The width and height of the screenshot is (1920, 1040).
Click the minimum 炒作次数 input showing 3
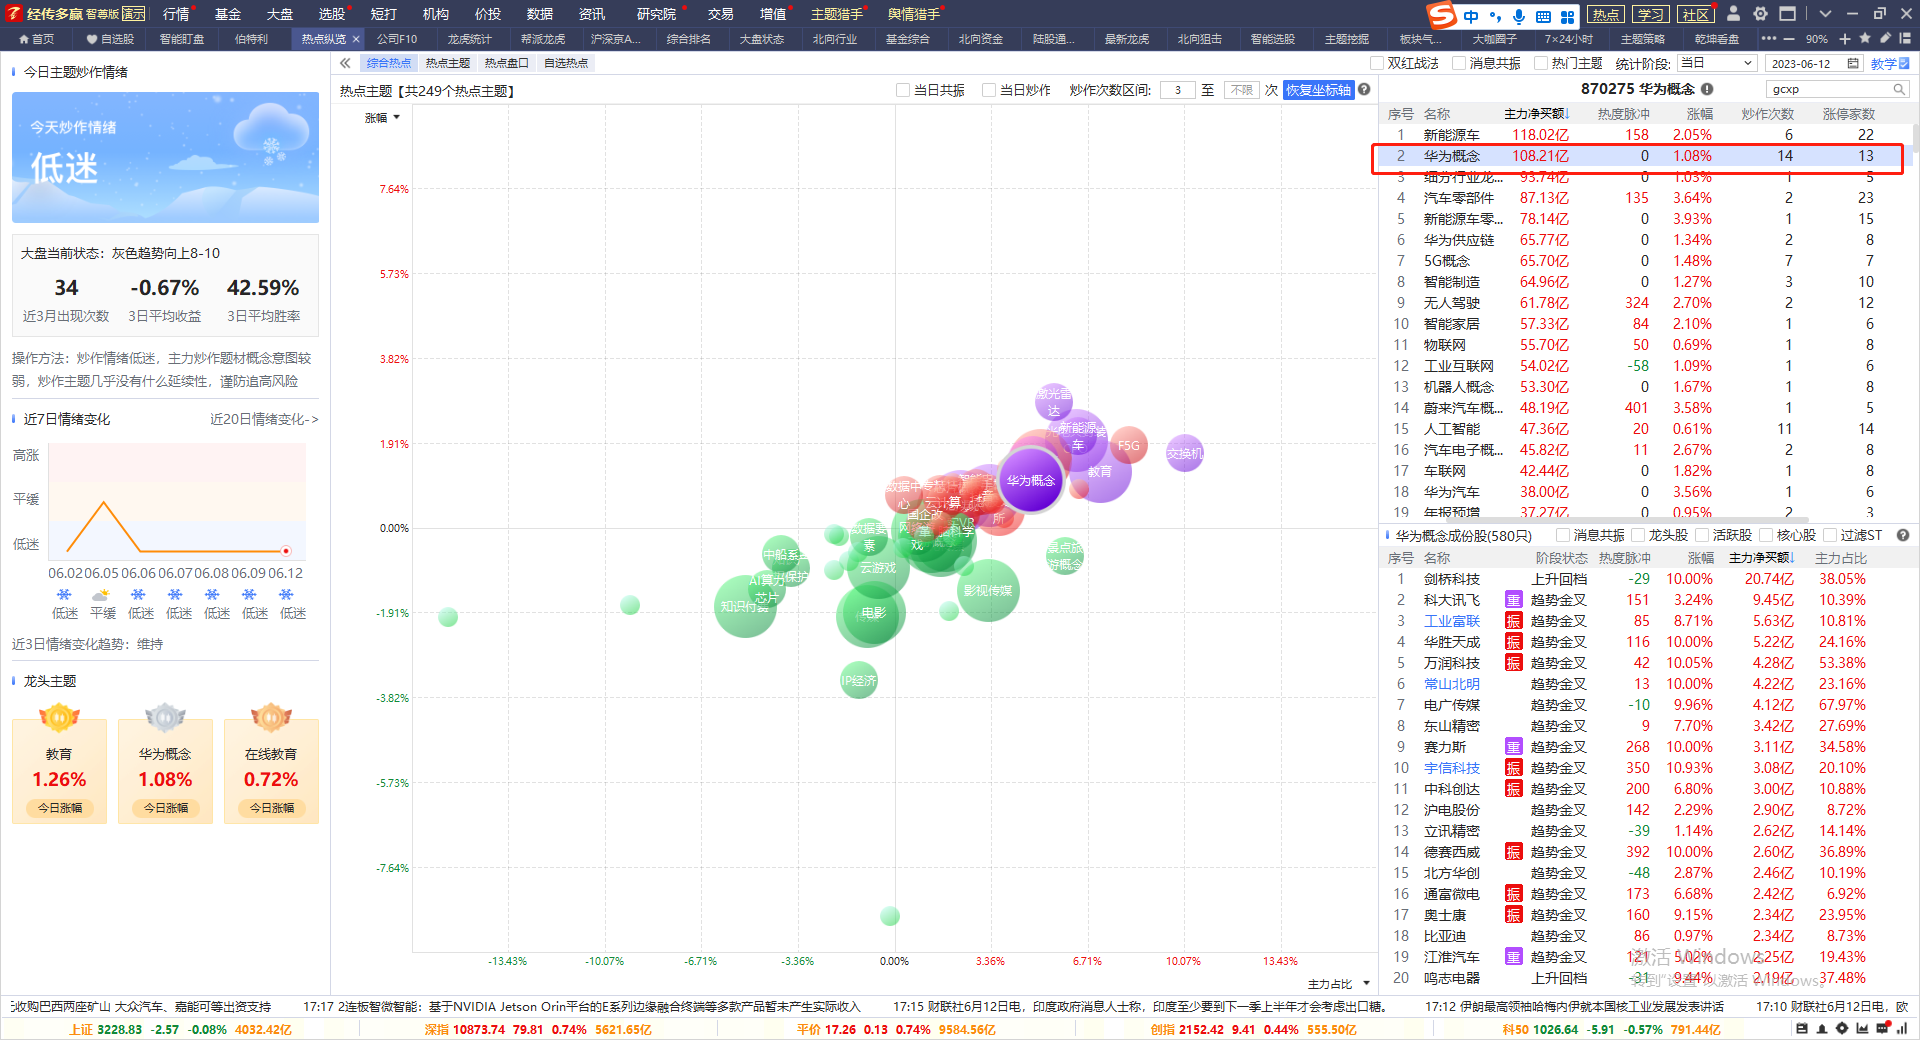1177,90
